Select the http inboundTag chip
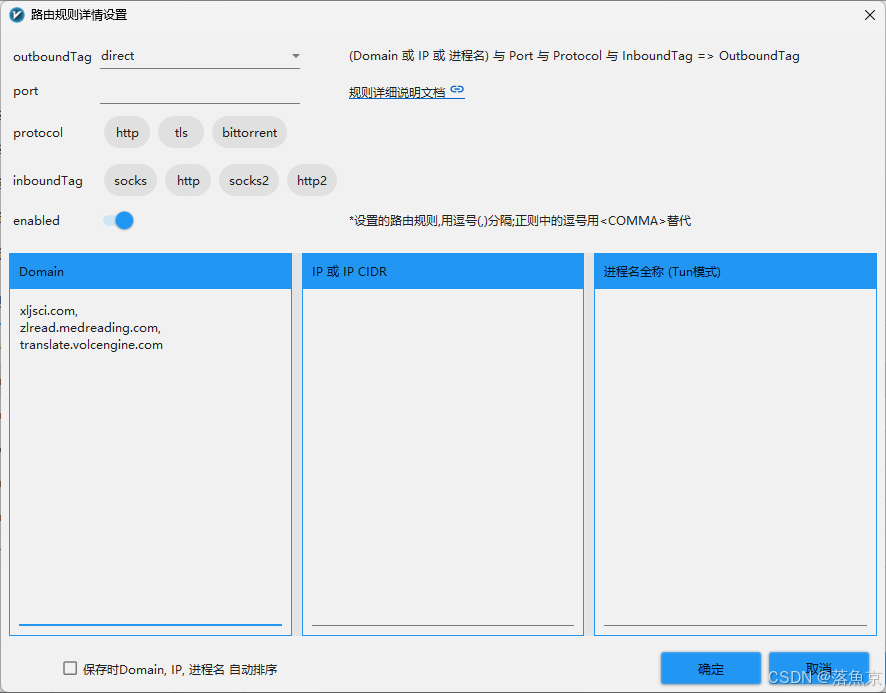The width and height of the screenshot is (886, 693). [188, 180]
